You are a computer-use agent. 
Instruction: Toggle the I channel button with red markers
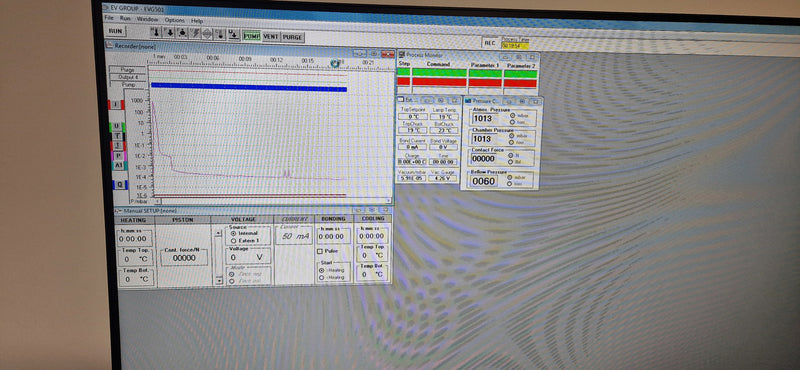point(116,105)
